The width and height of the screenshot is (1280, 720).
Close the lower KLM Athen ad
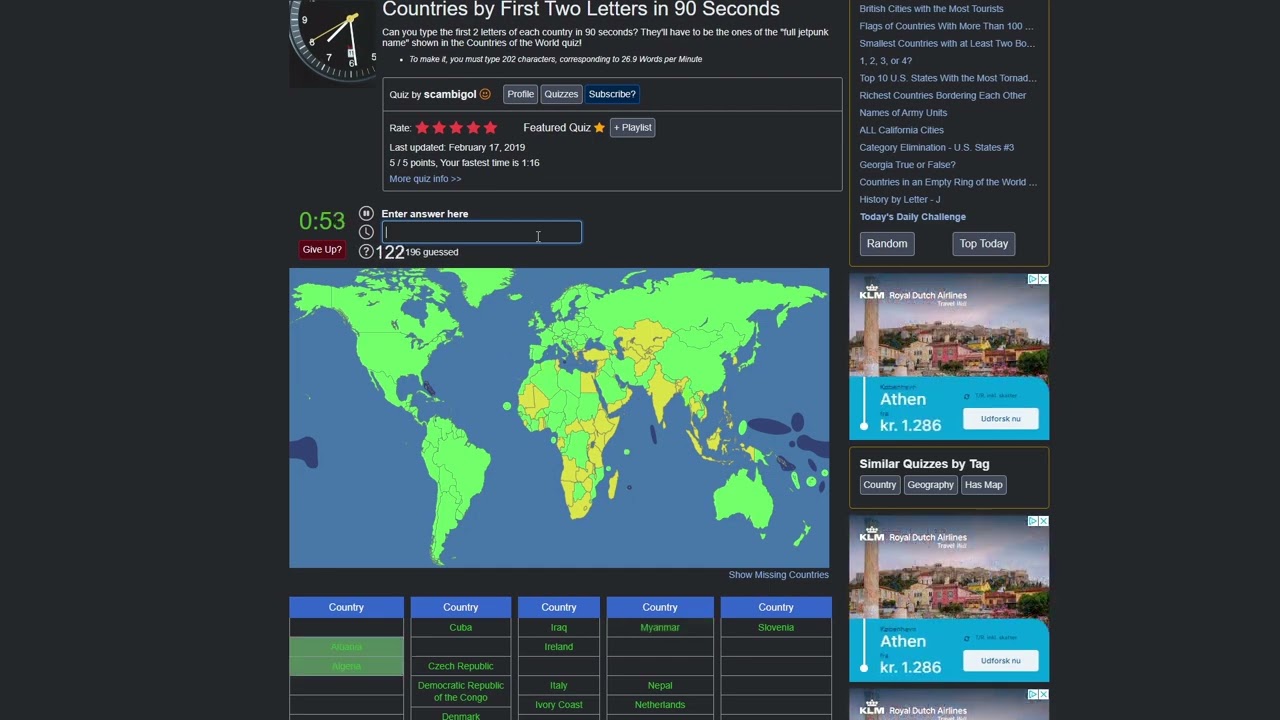pos(1043,521)
